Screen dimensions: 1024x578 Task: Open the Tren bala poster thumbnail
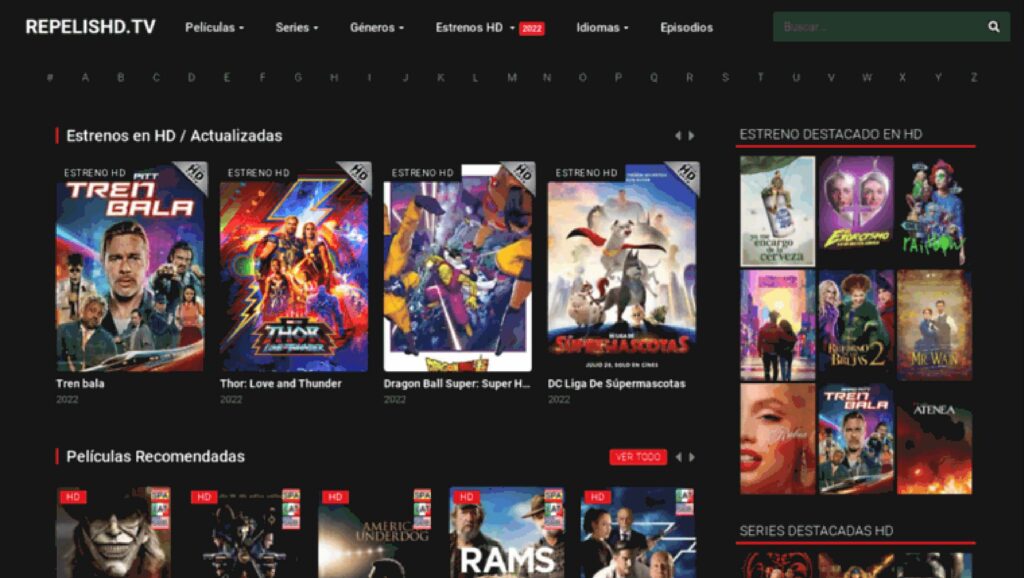pos(130,267)
